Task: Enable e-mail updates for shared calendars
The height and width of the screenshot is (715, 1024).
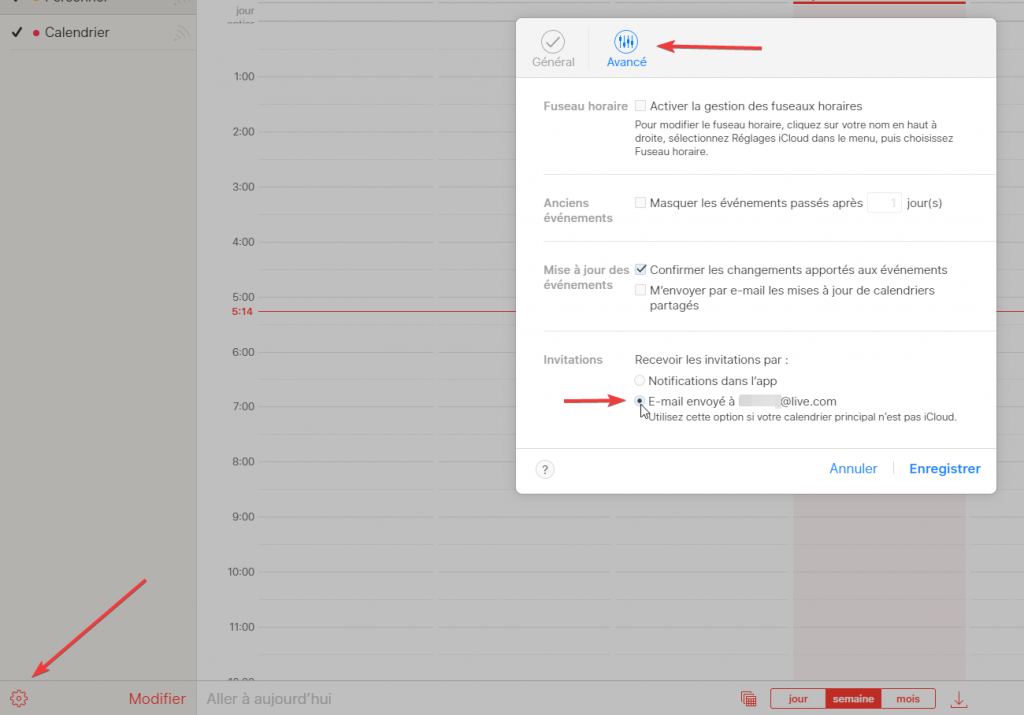Action: coord(641,290)
